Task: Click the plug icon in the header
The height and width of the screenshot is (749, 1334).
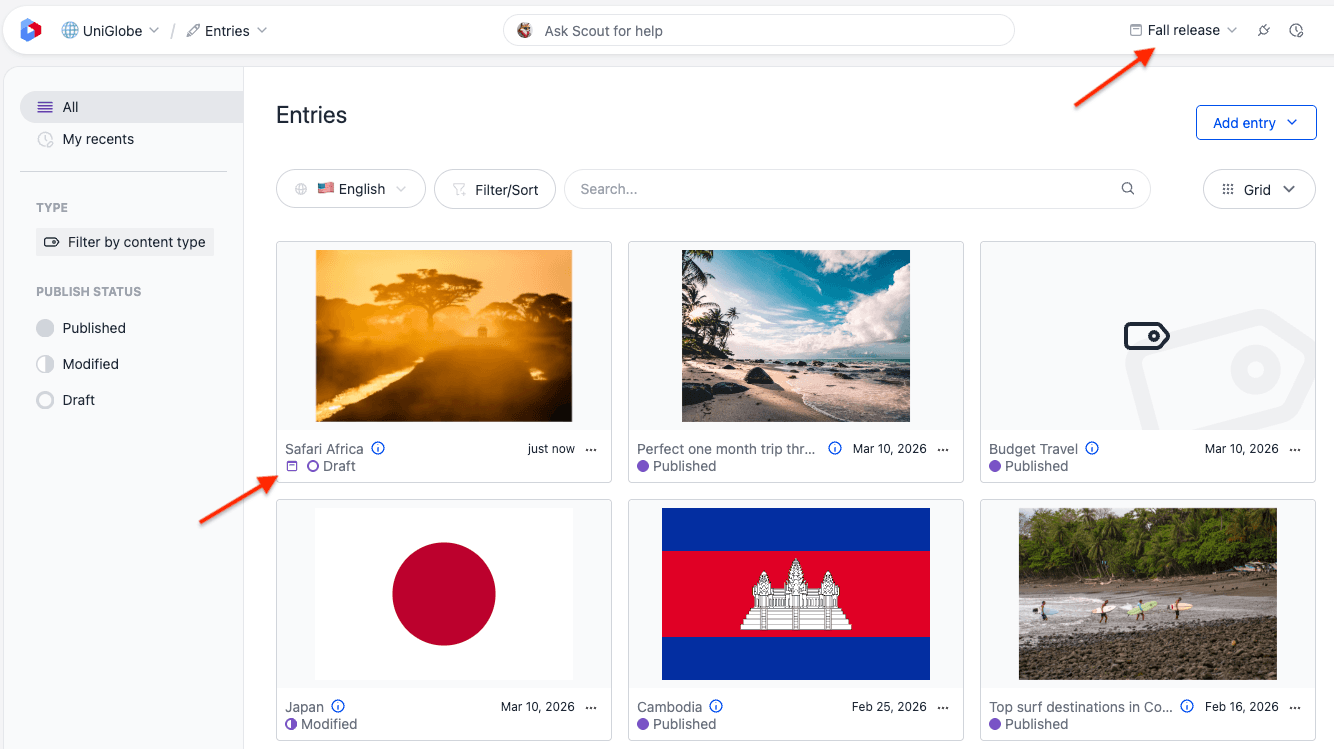Action: (1264, 30)
